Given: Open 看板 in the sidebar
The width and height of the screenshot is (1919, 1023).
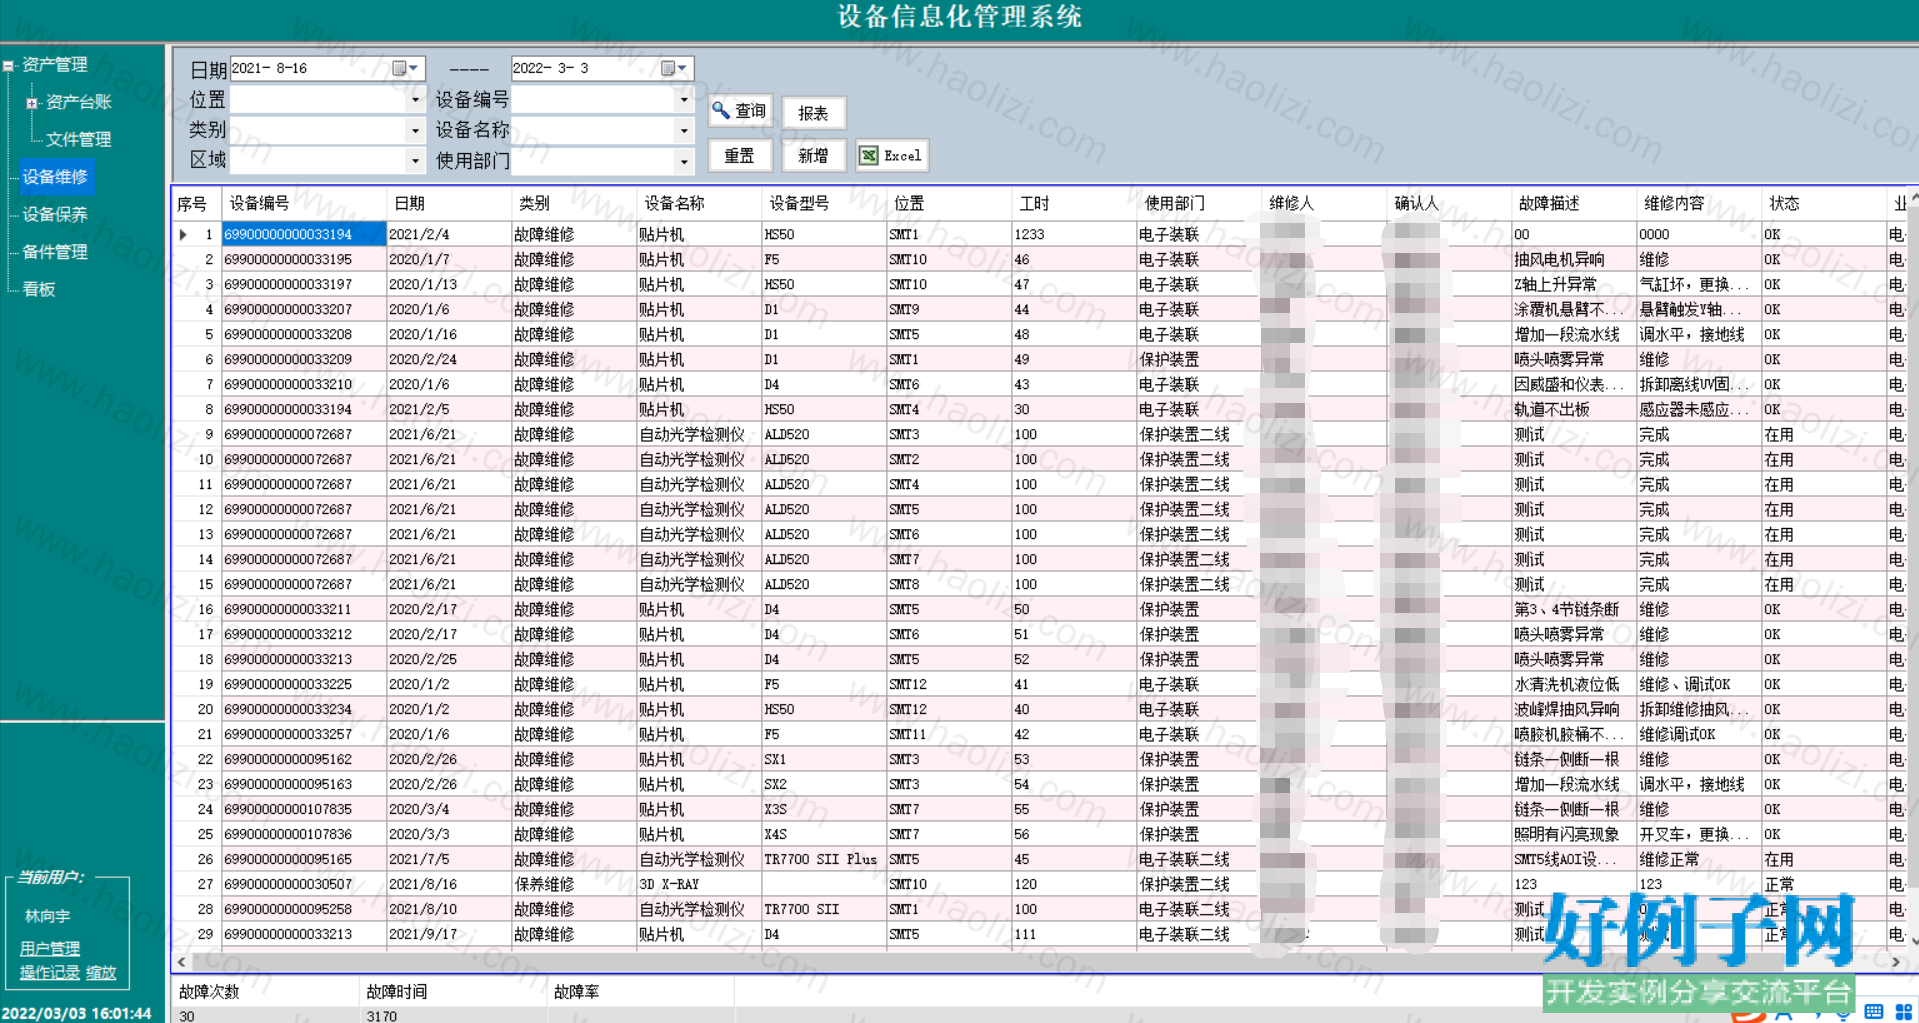Looking at the screenshot, I should pyautogui.click(x=39, y=289).
